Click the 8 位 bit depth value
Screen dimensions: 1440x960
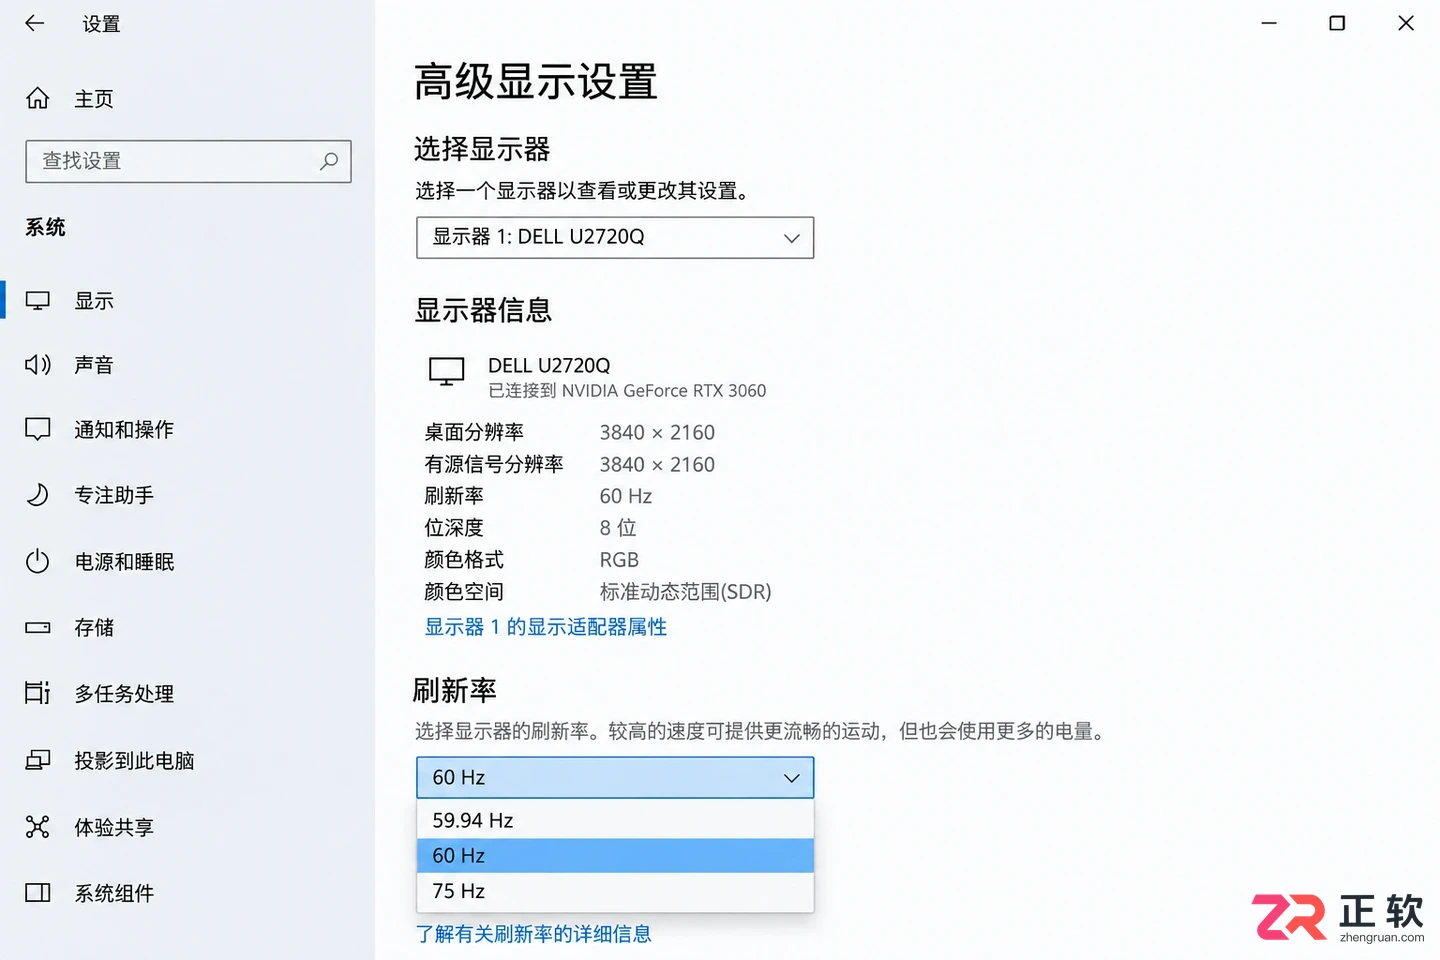pyautogui.click(x=618, y=528)
